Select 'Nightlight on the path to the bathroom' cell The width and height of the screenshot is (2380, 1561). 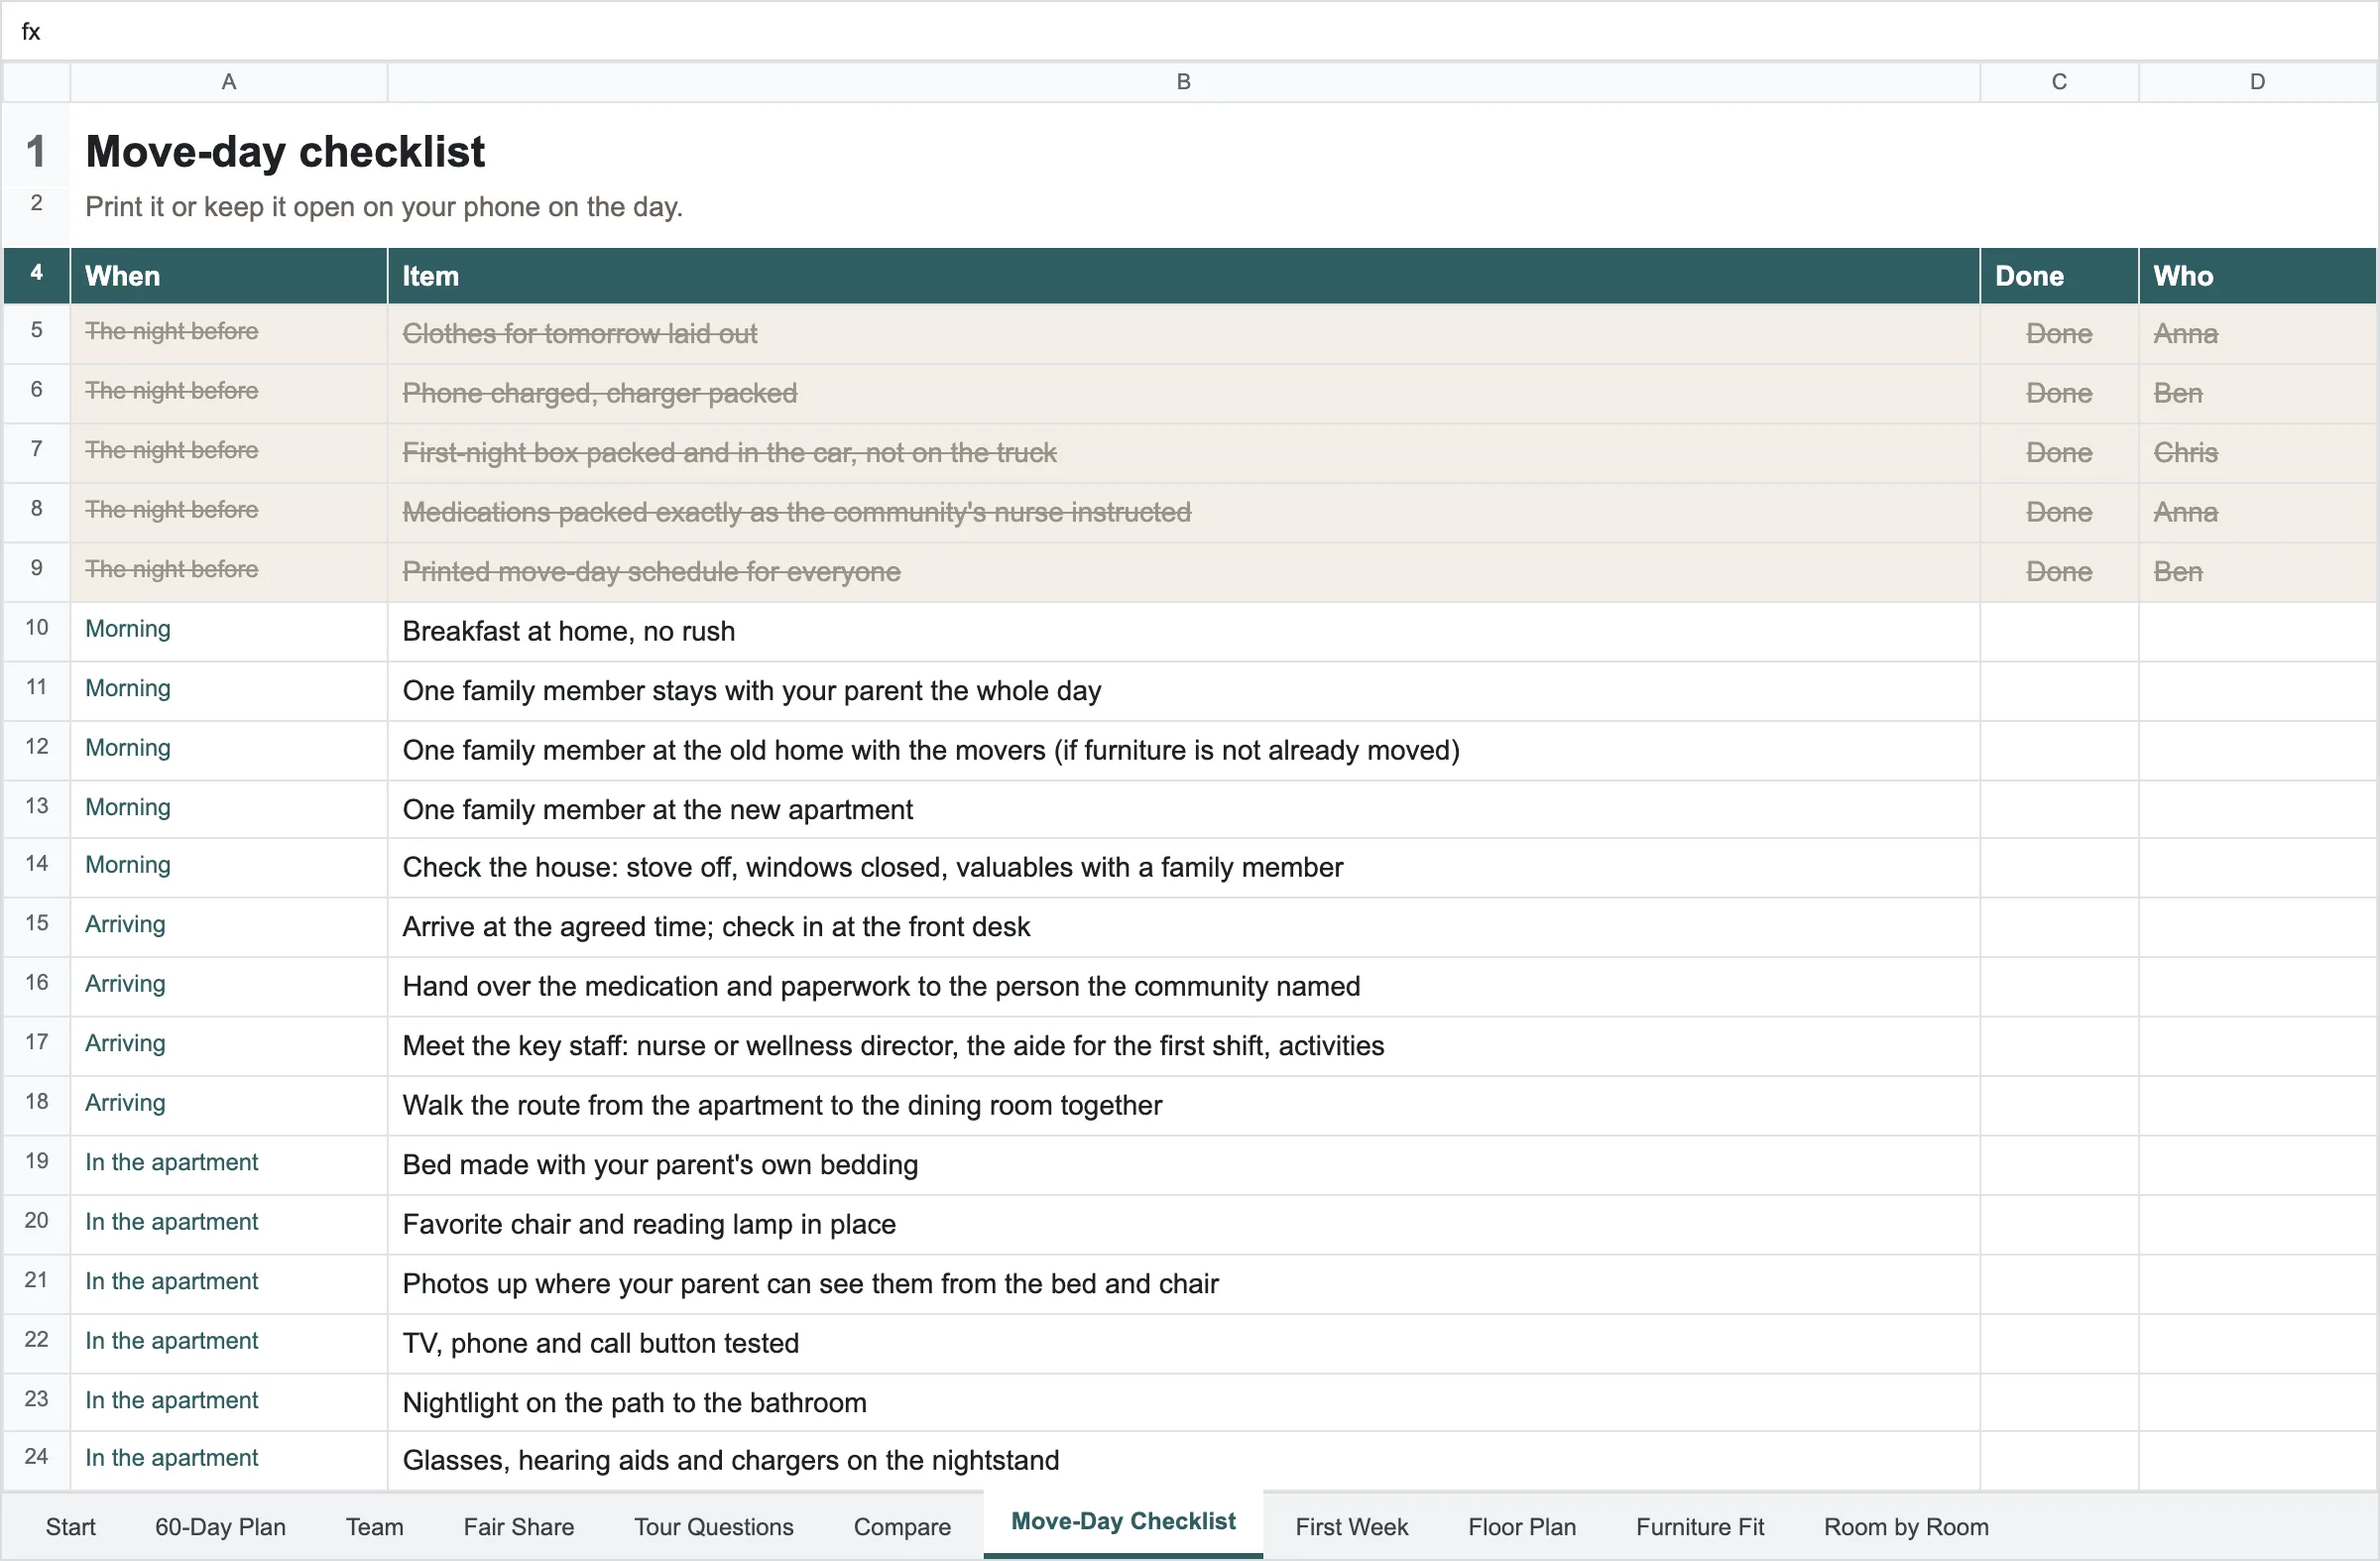coord(1183,1403)
